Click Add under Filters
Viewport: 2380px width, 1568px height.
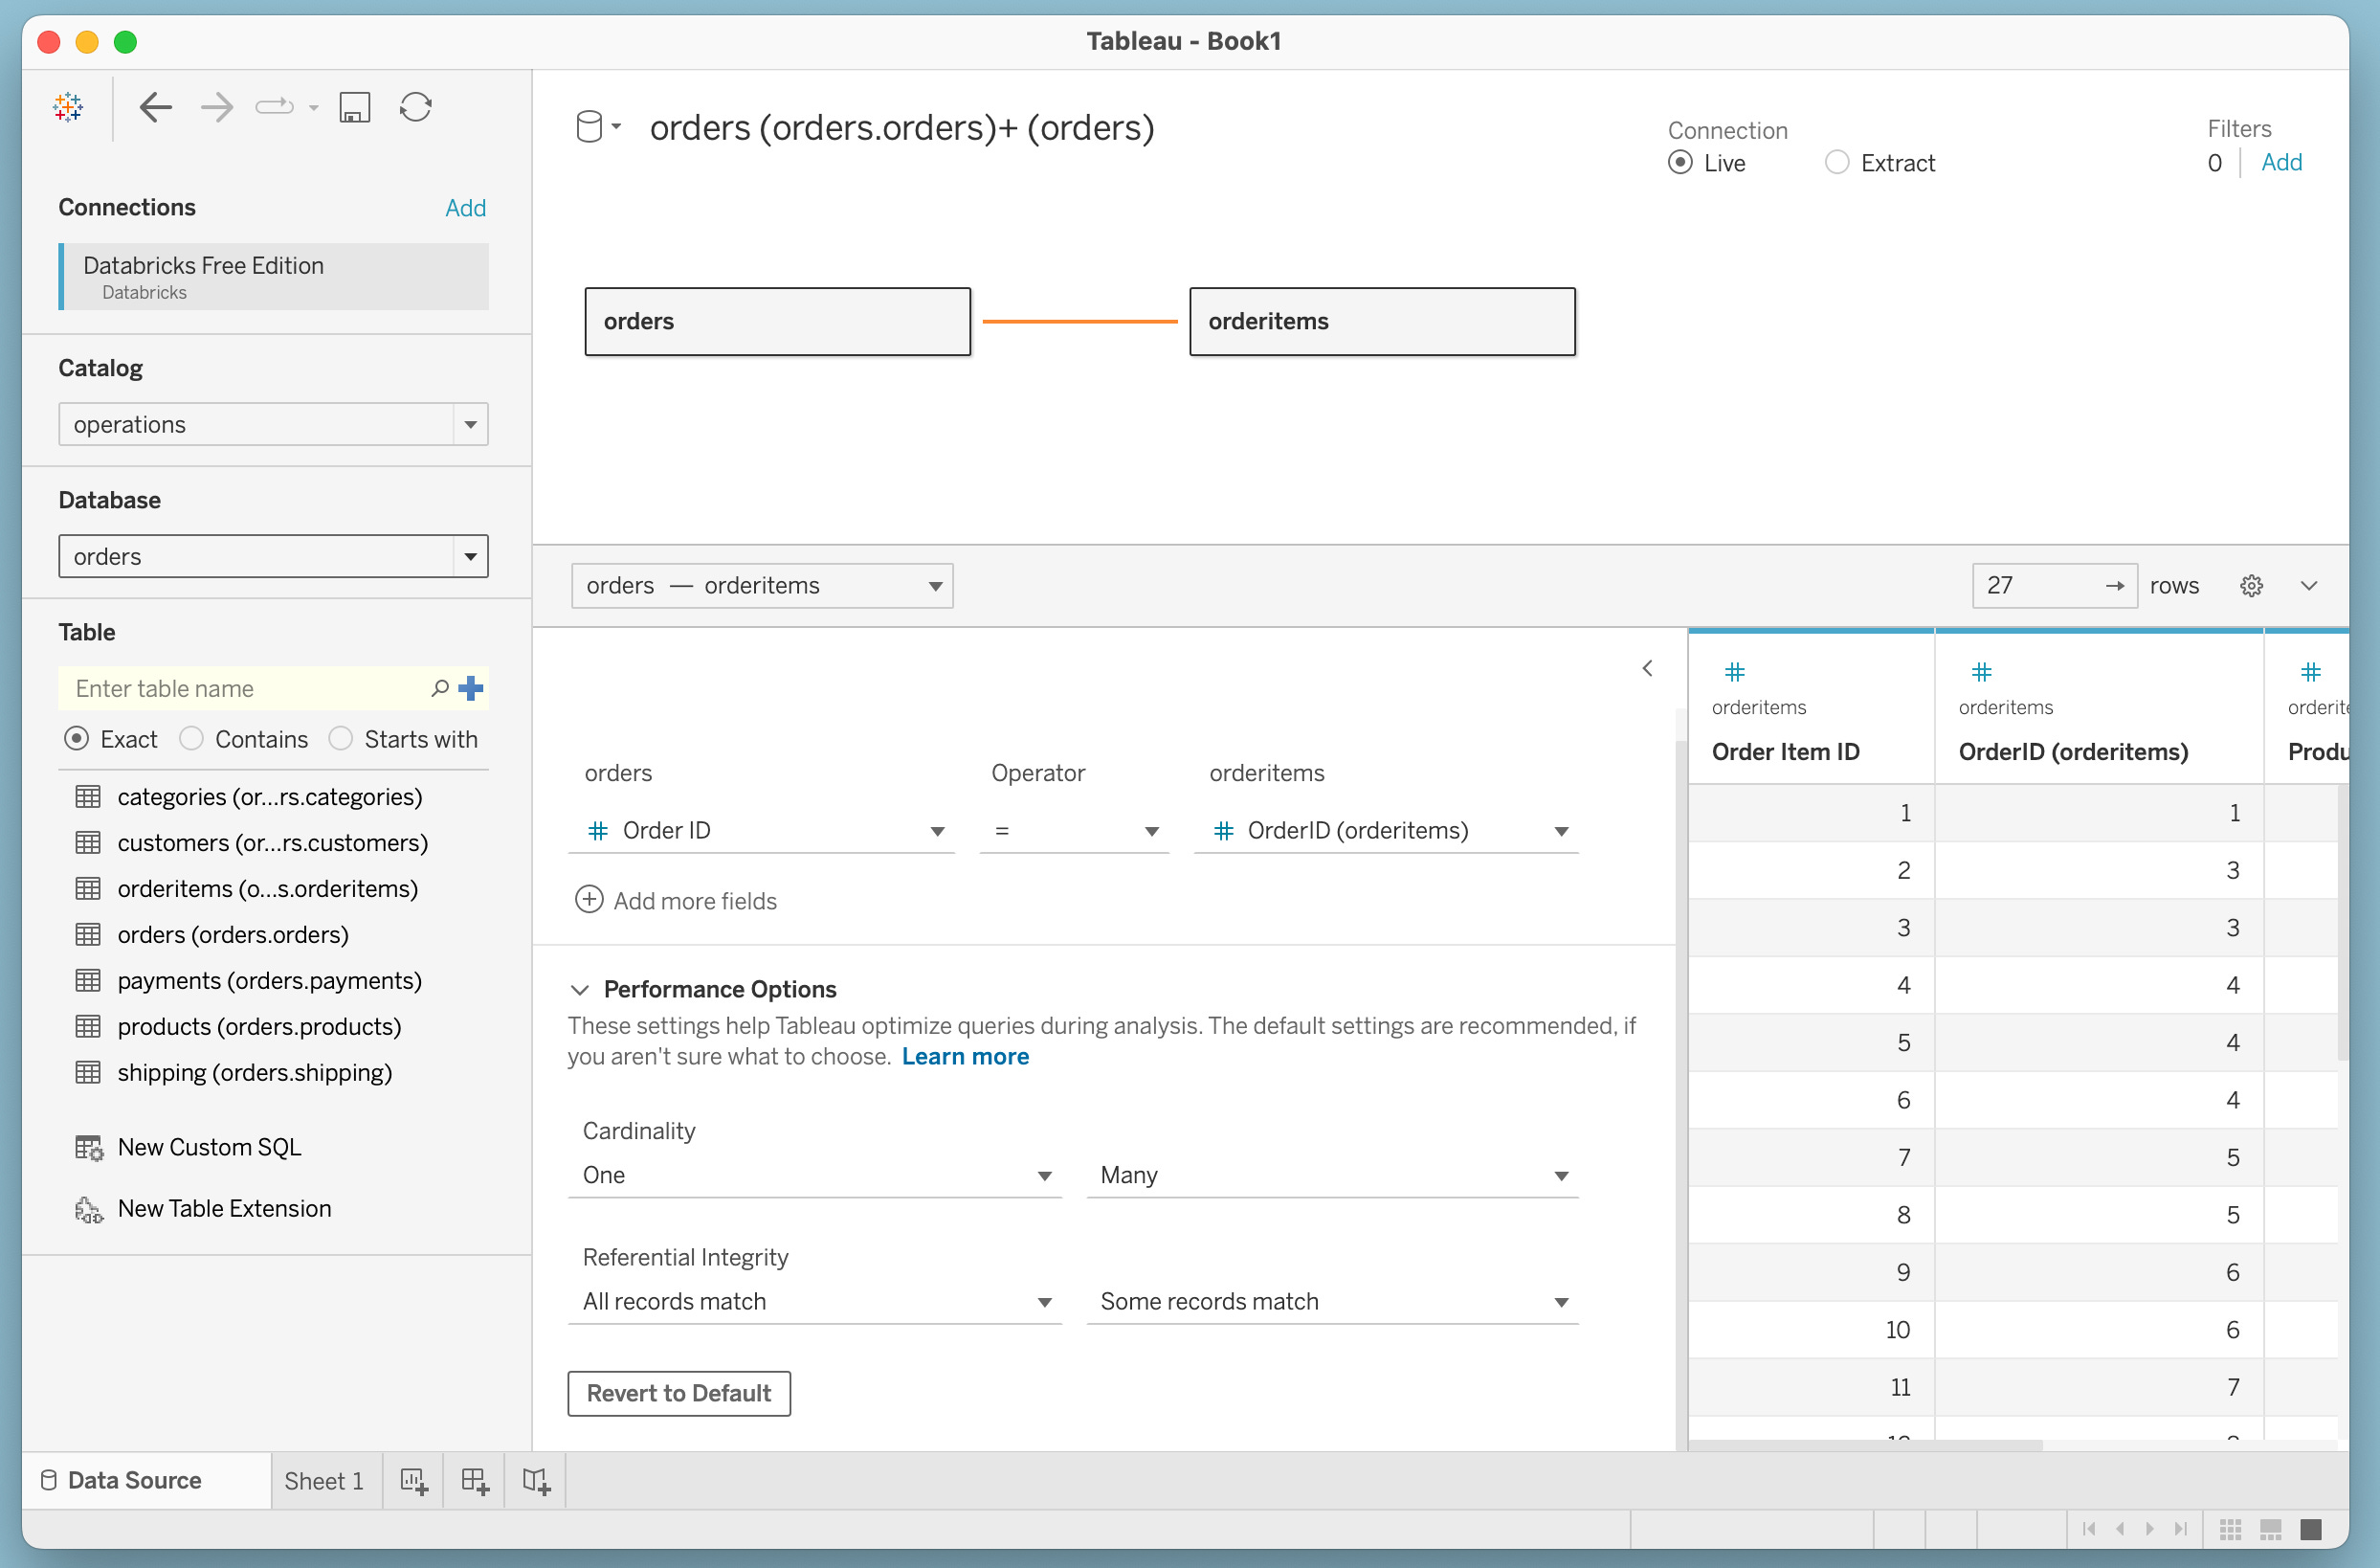[x=2281, y=162]
